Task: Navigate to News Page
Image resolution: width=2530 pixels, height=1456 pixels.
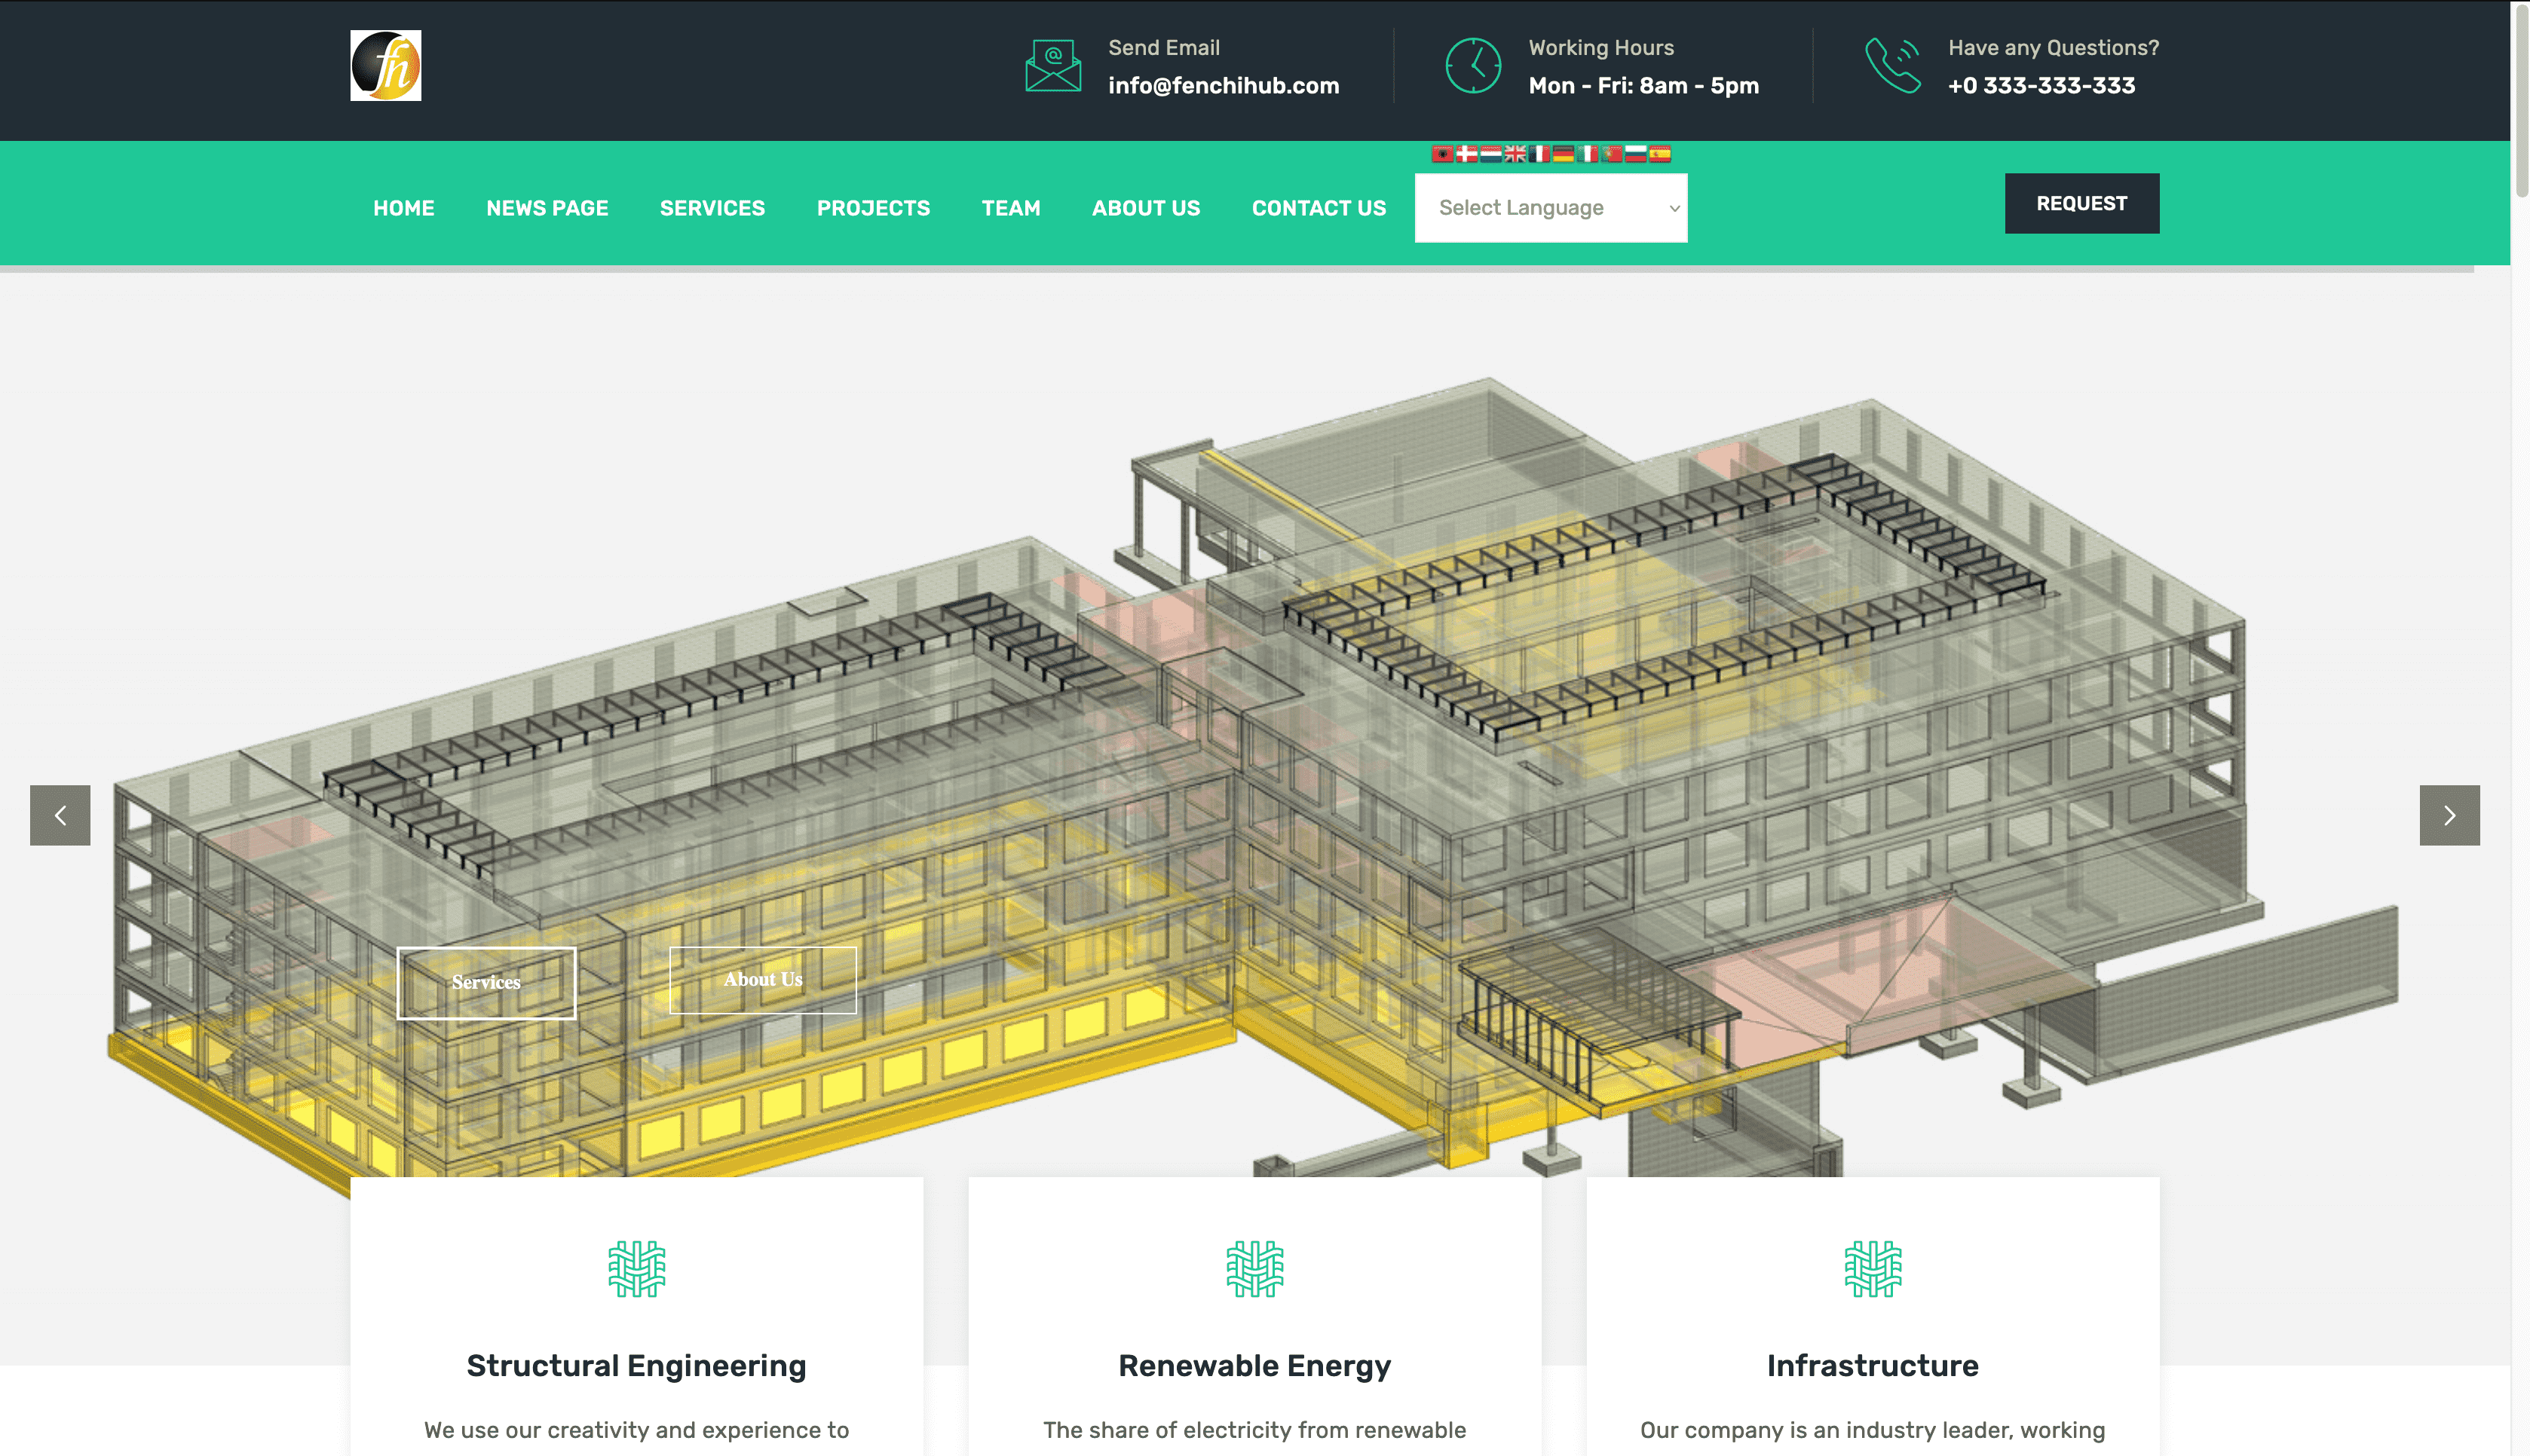Action: 547,208
